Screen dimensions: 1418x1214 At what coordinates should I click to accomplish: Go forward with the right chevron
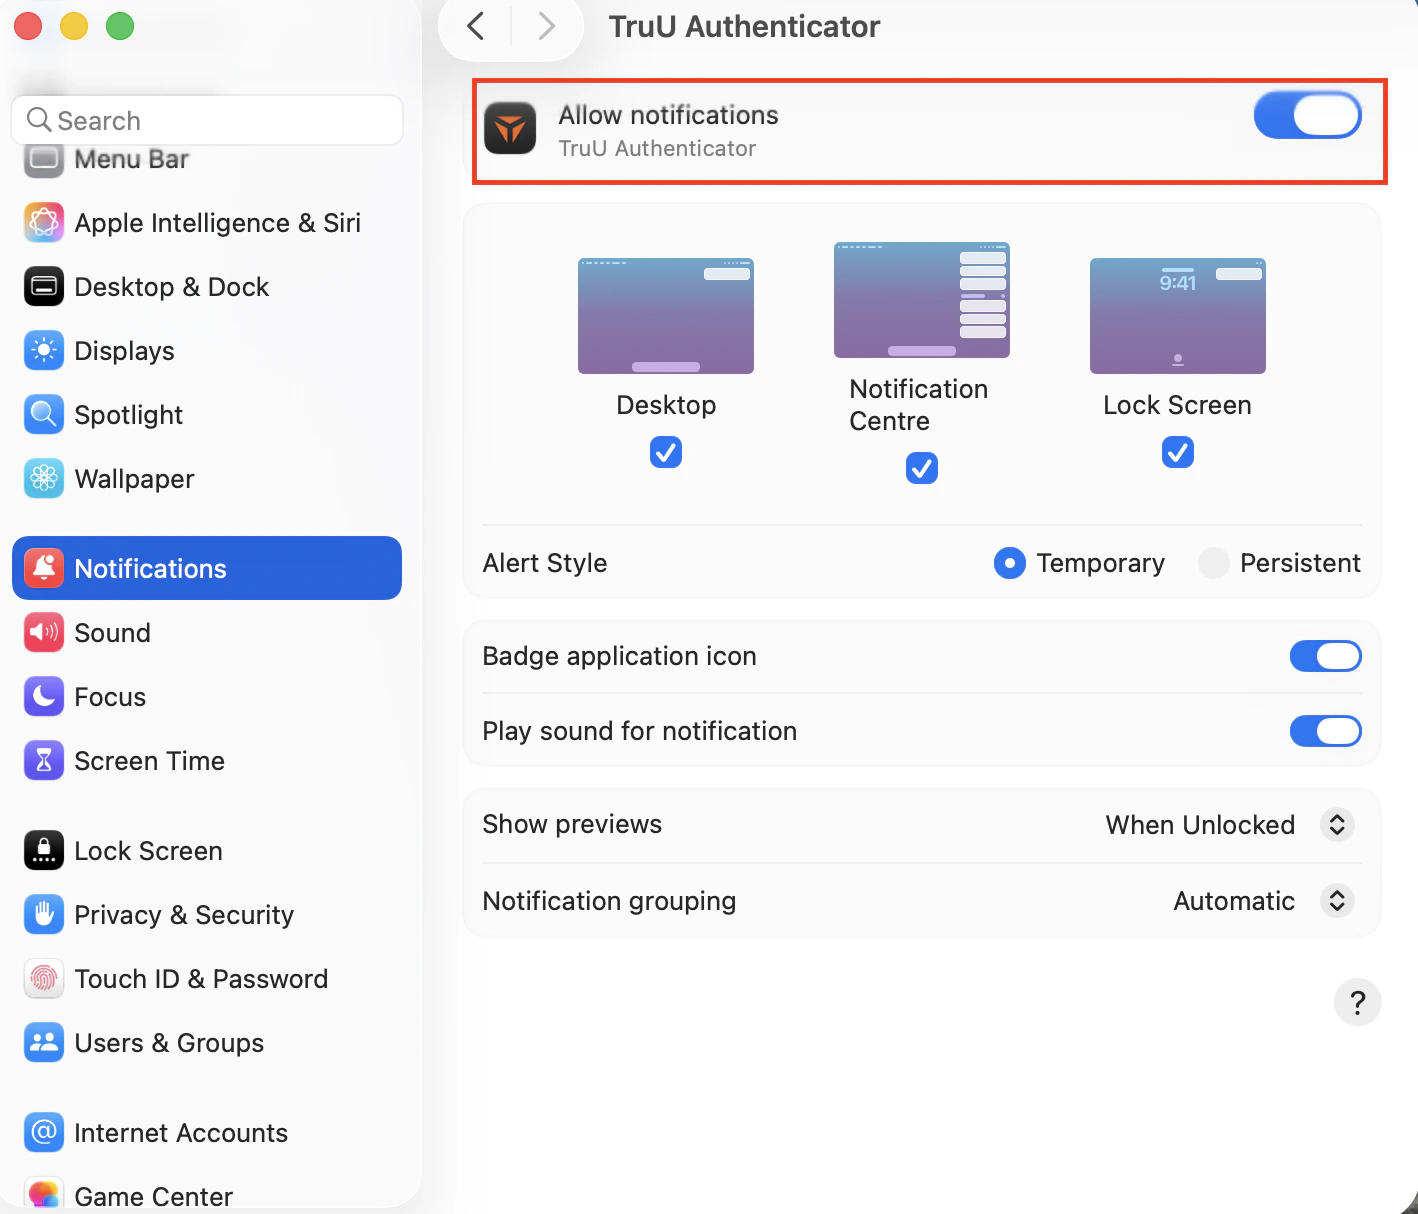pos(546,26)
